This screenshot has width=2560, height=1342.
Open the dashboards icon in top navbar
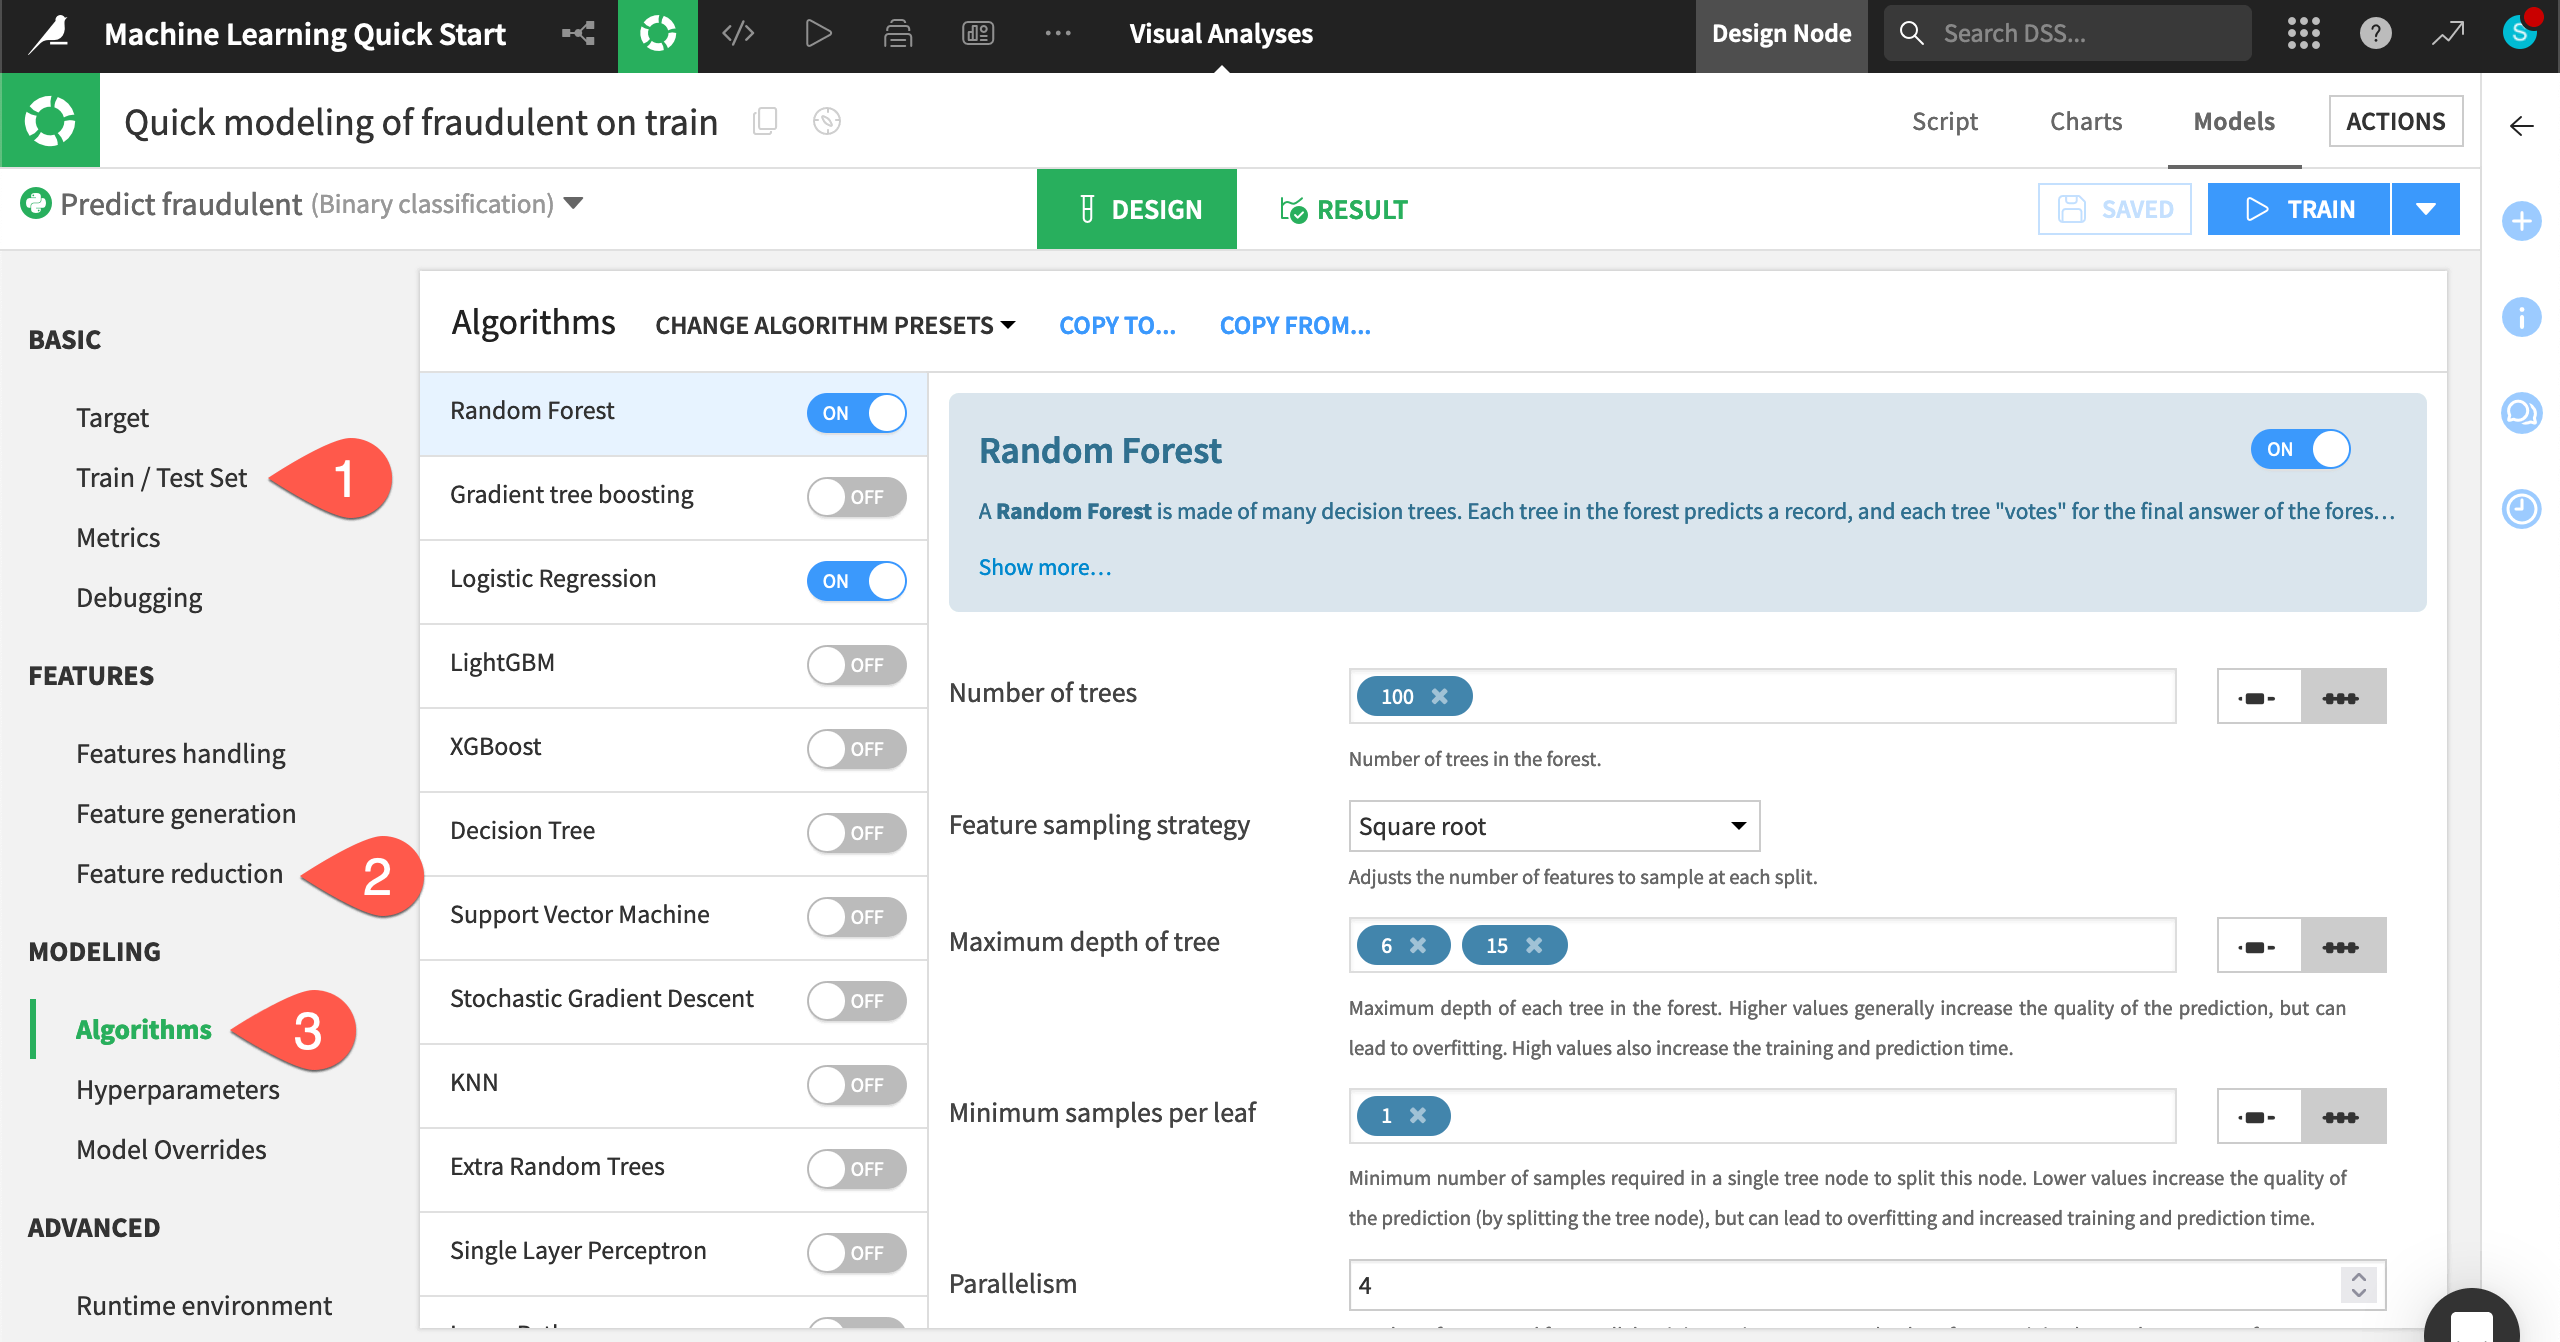[977, 34]
